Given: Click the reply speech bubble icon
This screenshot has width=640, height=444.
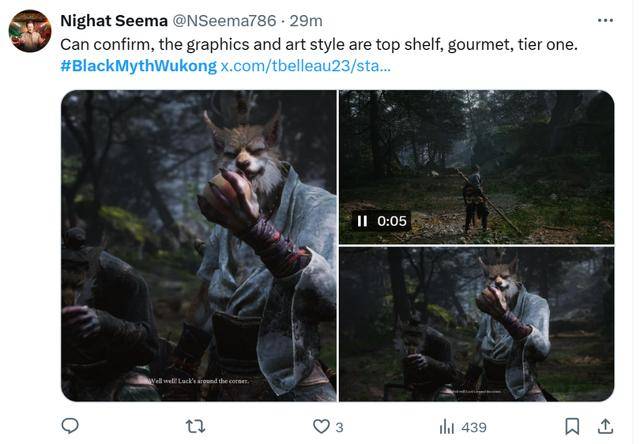Looking at the screenshot, I should coord(70,426).
